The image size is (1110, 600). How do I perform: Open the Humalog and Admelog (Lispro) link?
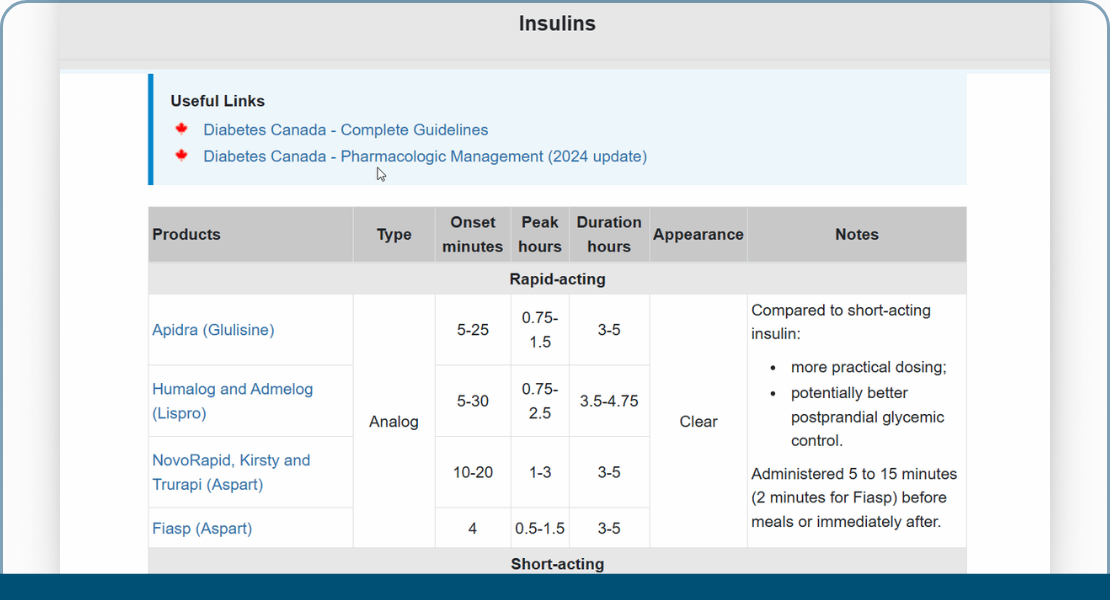pos(232,400)
